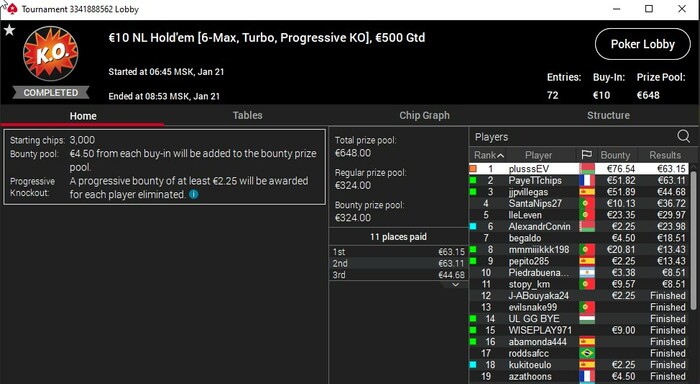
Task: Select the plusssEV player row
Action: click(x=578, y=169)
